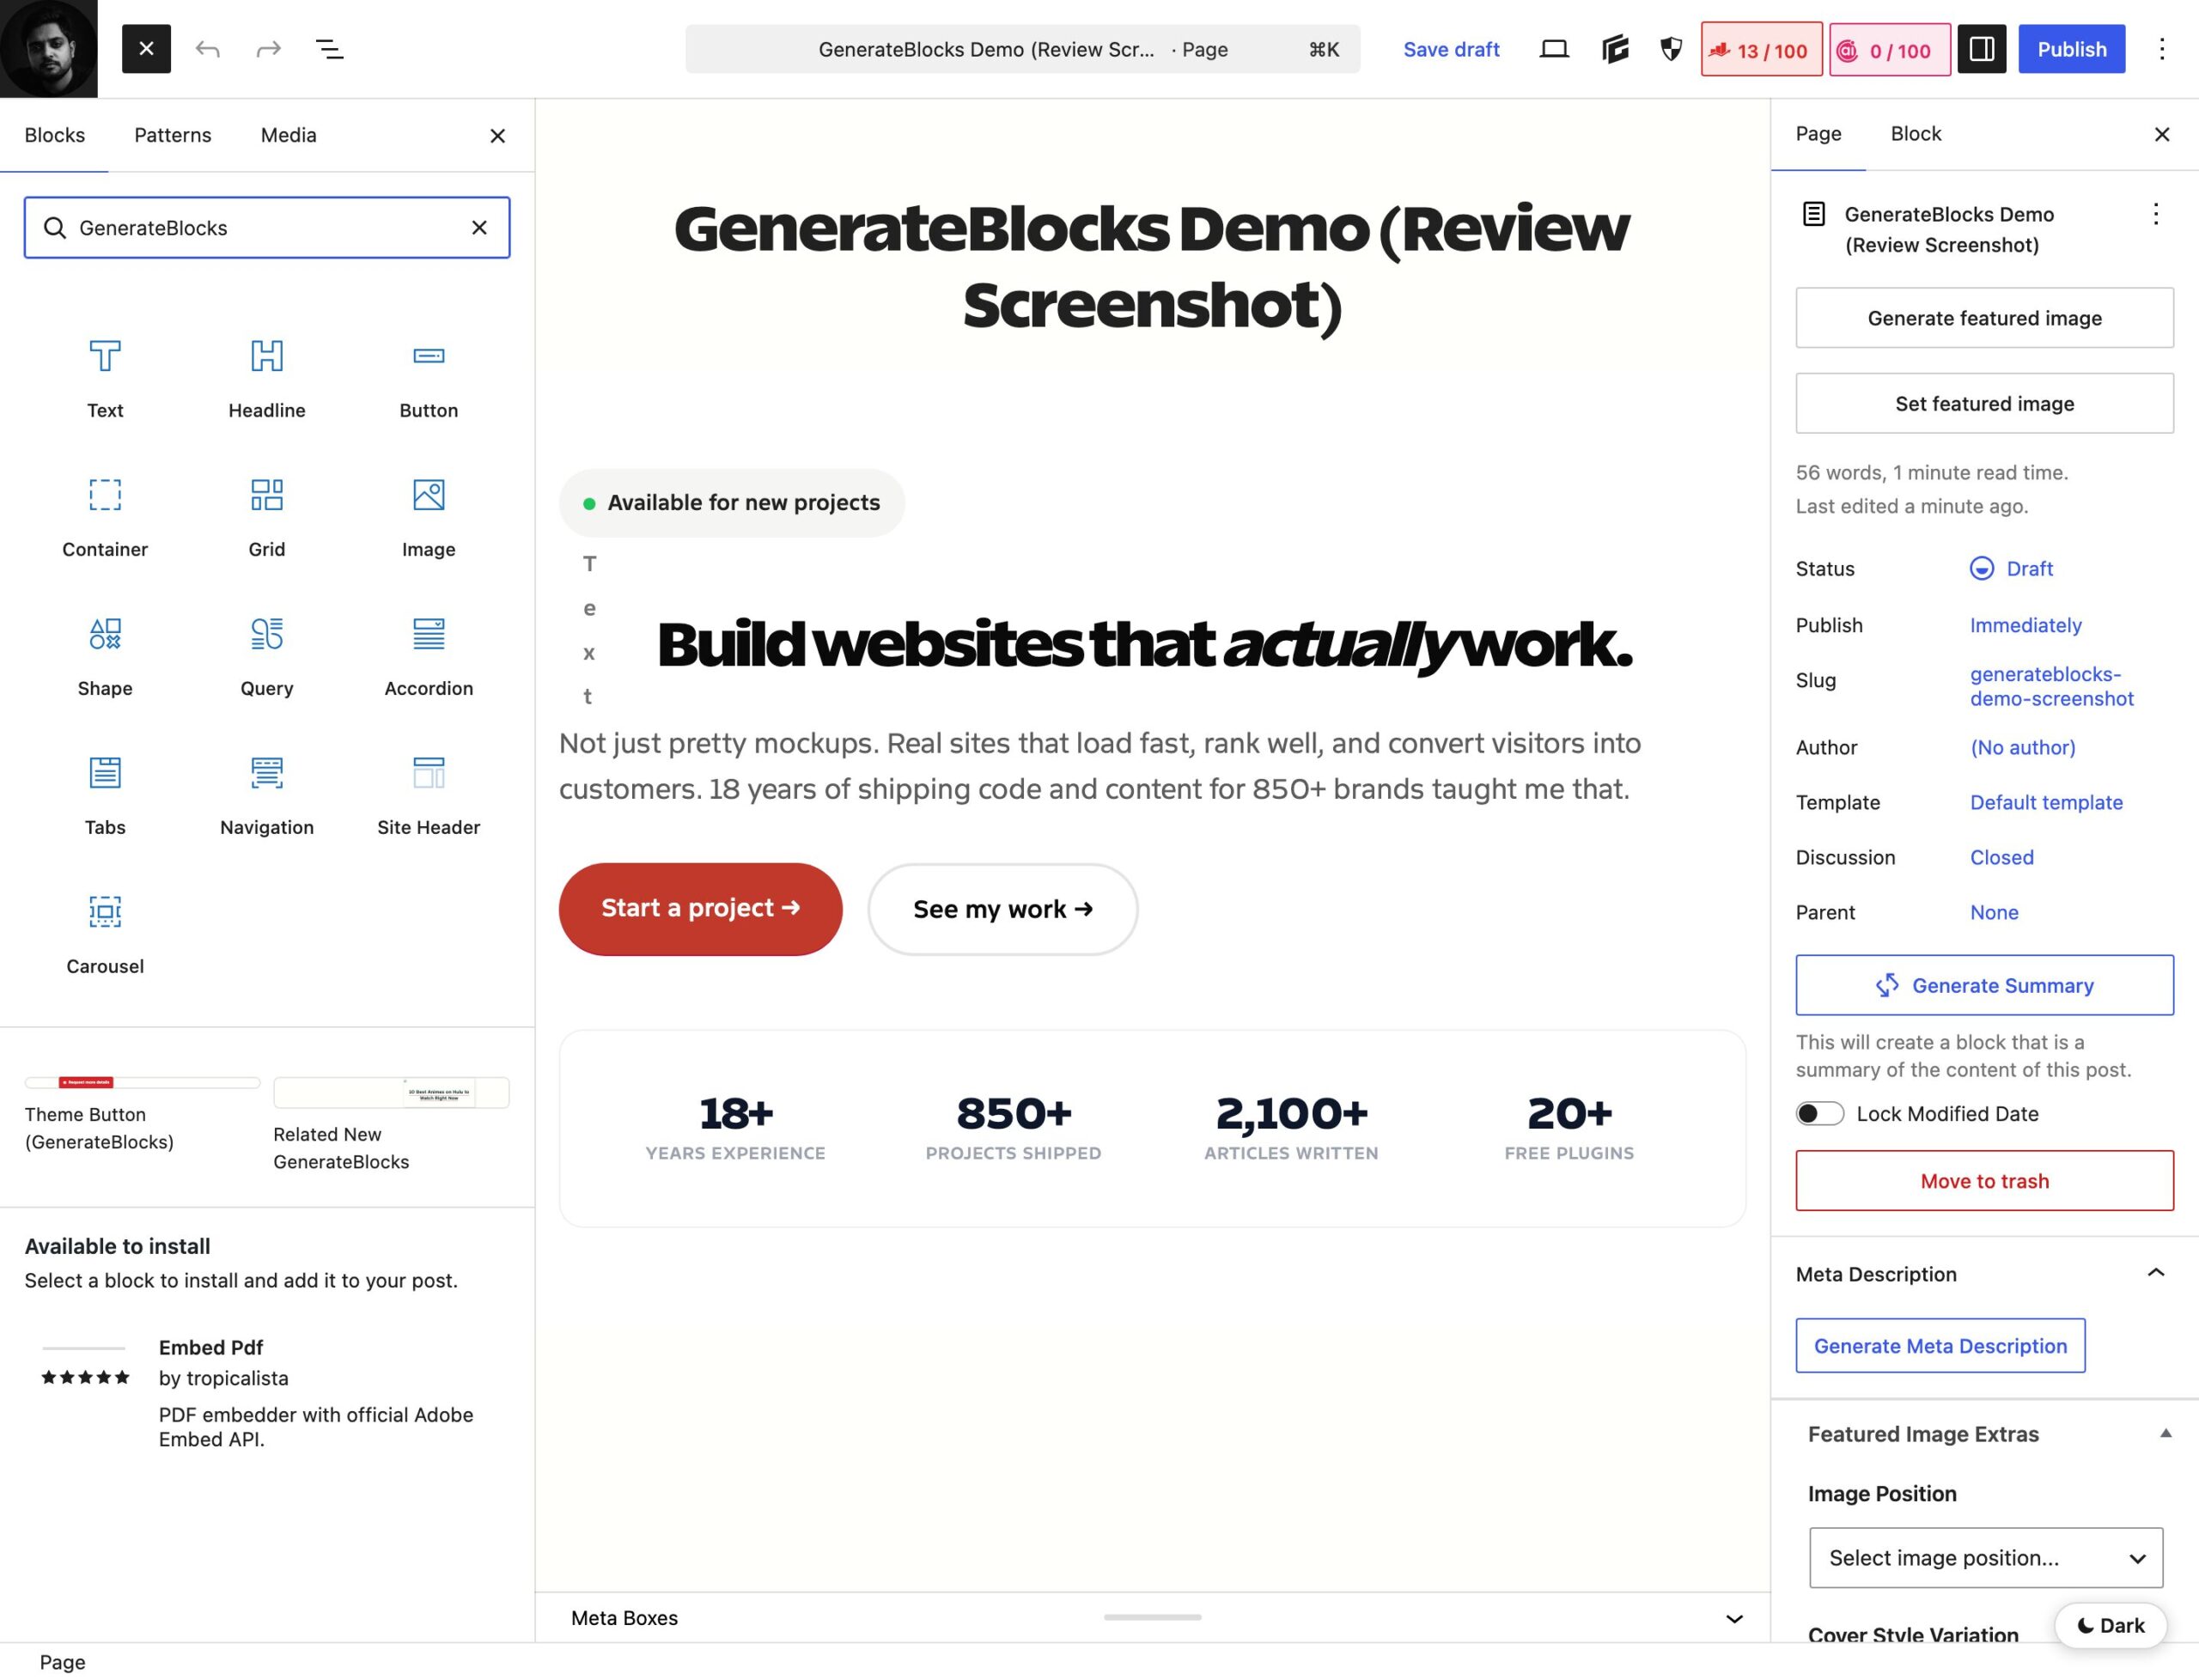Add a Grid block
The width and height of the screenshot is (2199, 1680).
point(267,518)
